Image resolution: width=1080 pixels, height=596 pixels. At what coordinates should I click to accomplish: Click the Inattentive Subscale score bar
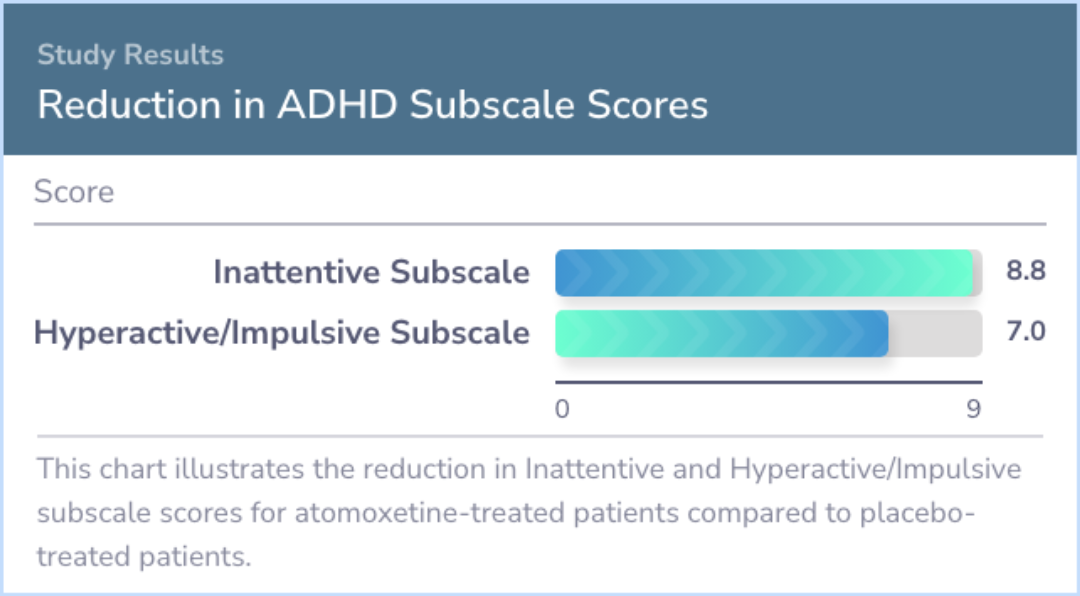(x=765, y=273)
